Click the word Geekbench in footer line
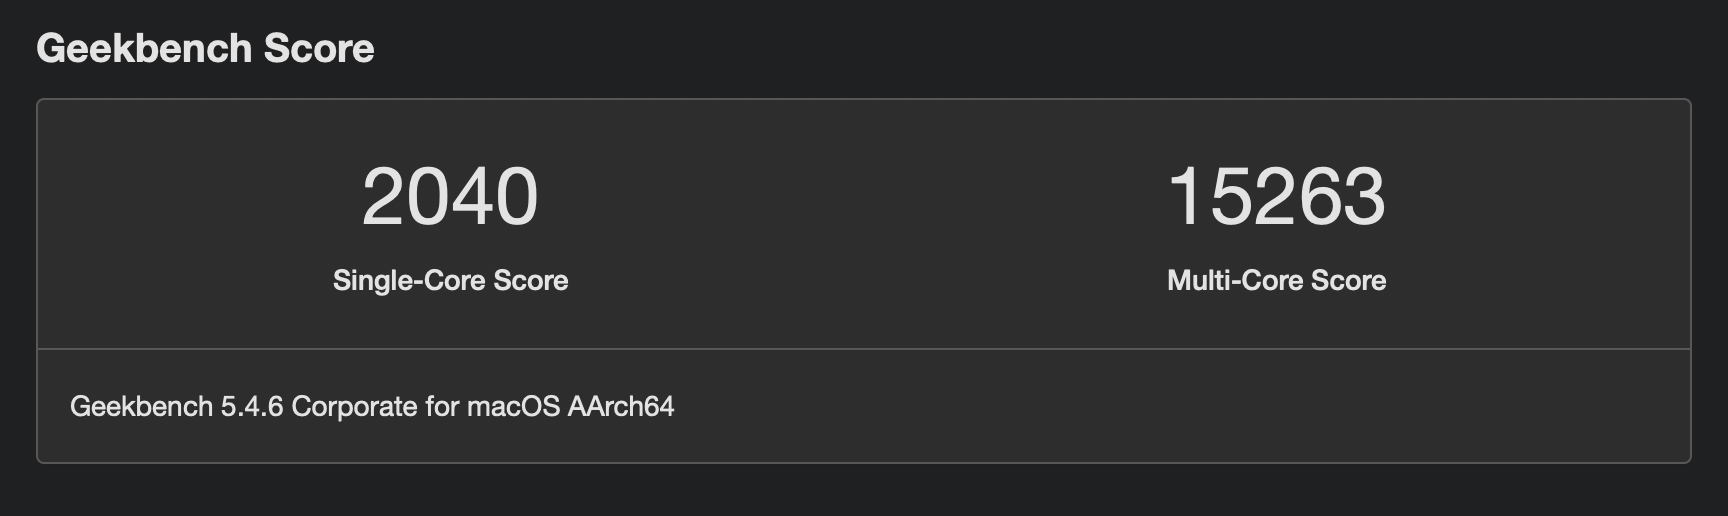Image resolution: width=1728 pixels, height=516 pixels. click(x=141, y=406)
